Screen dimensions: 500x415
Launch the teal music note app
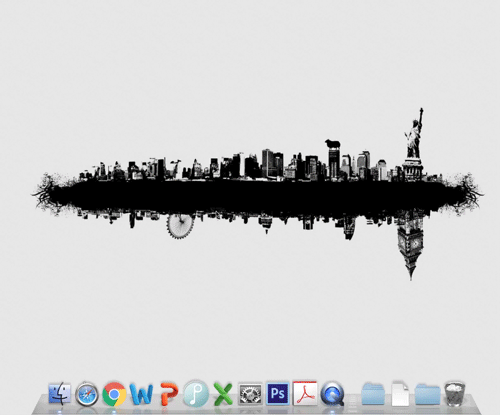pos(196,394)
